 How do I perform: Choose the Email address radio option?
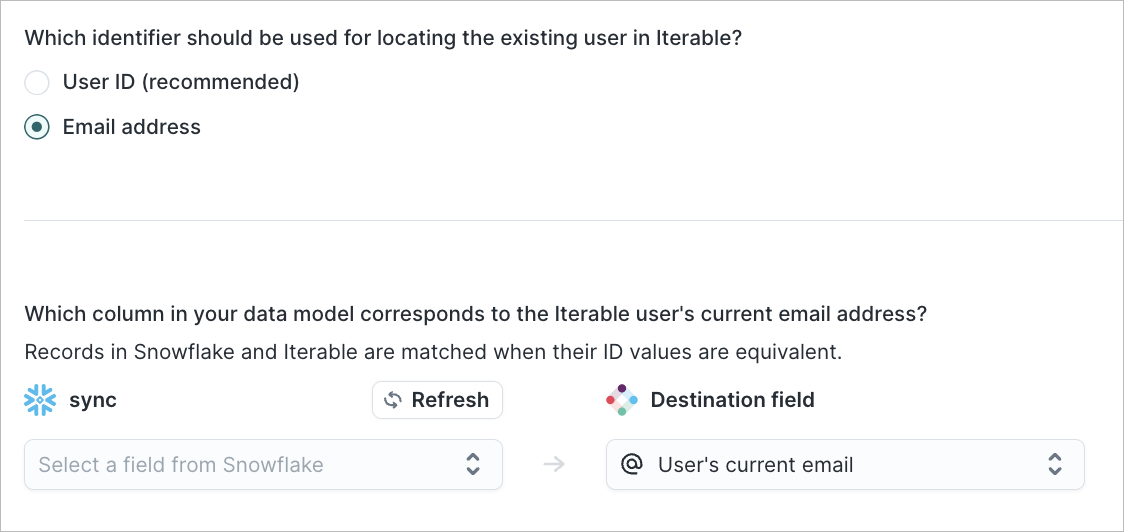pos(37,127)
